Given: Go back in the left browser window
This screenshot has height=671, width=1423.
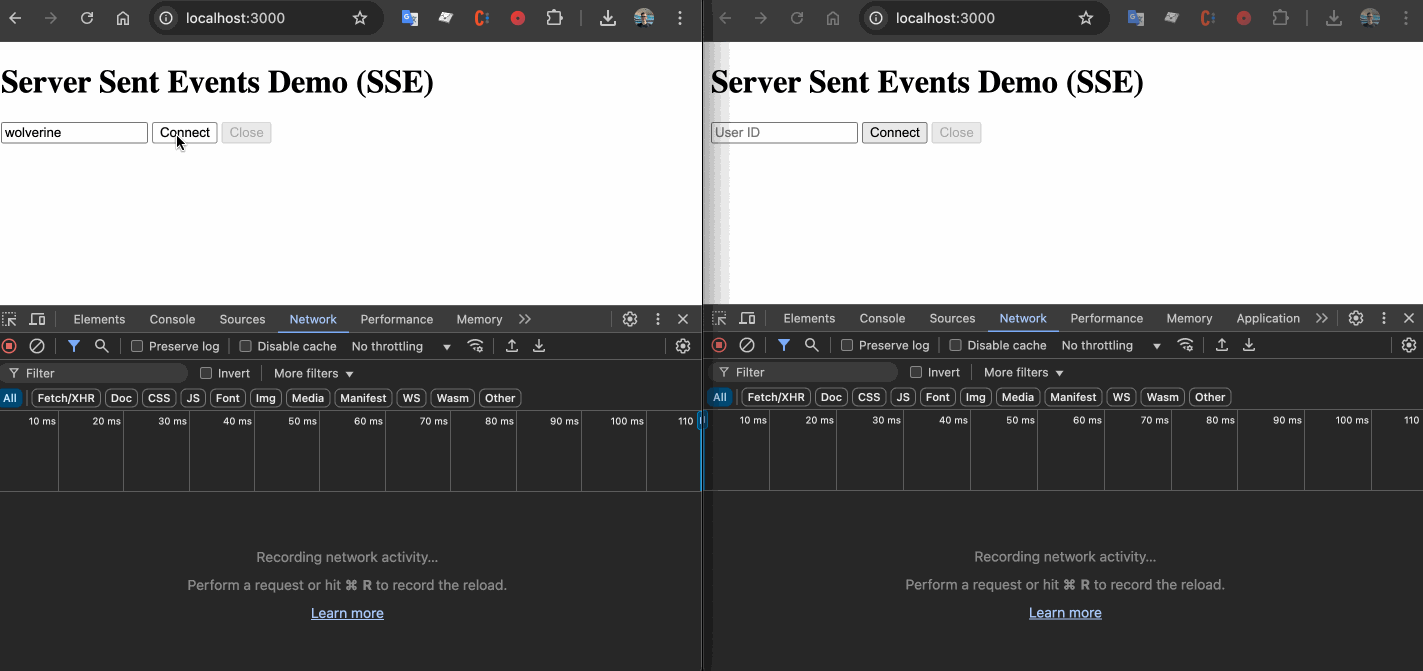Looking at the screenshot, I should (15, 18).
